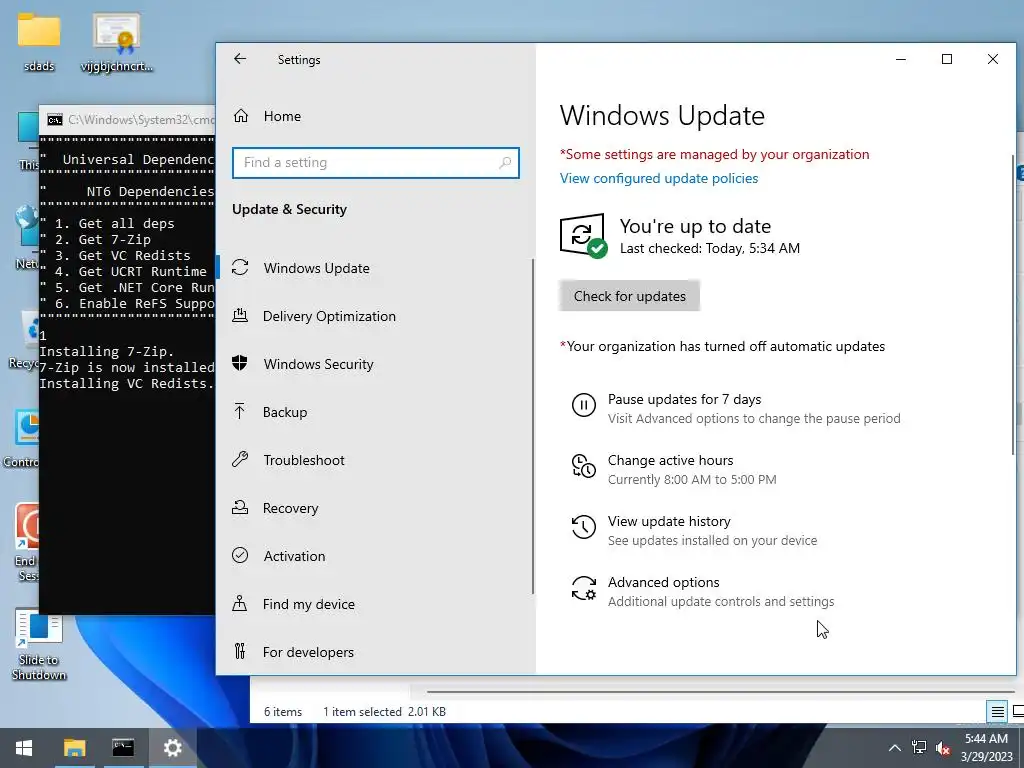This screenshot has width=1024, height=768.
Task: Click the Find my device person icon
Action: (240, 603)
